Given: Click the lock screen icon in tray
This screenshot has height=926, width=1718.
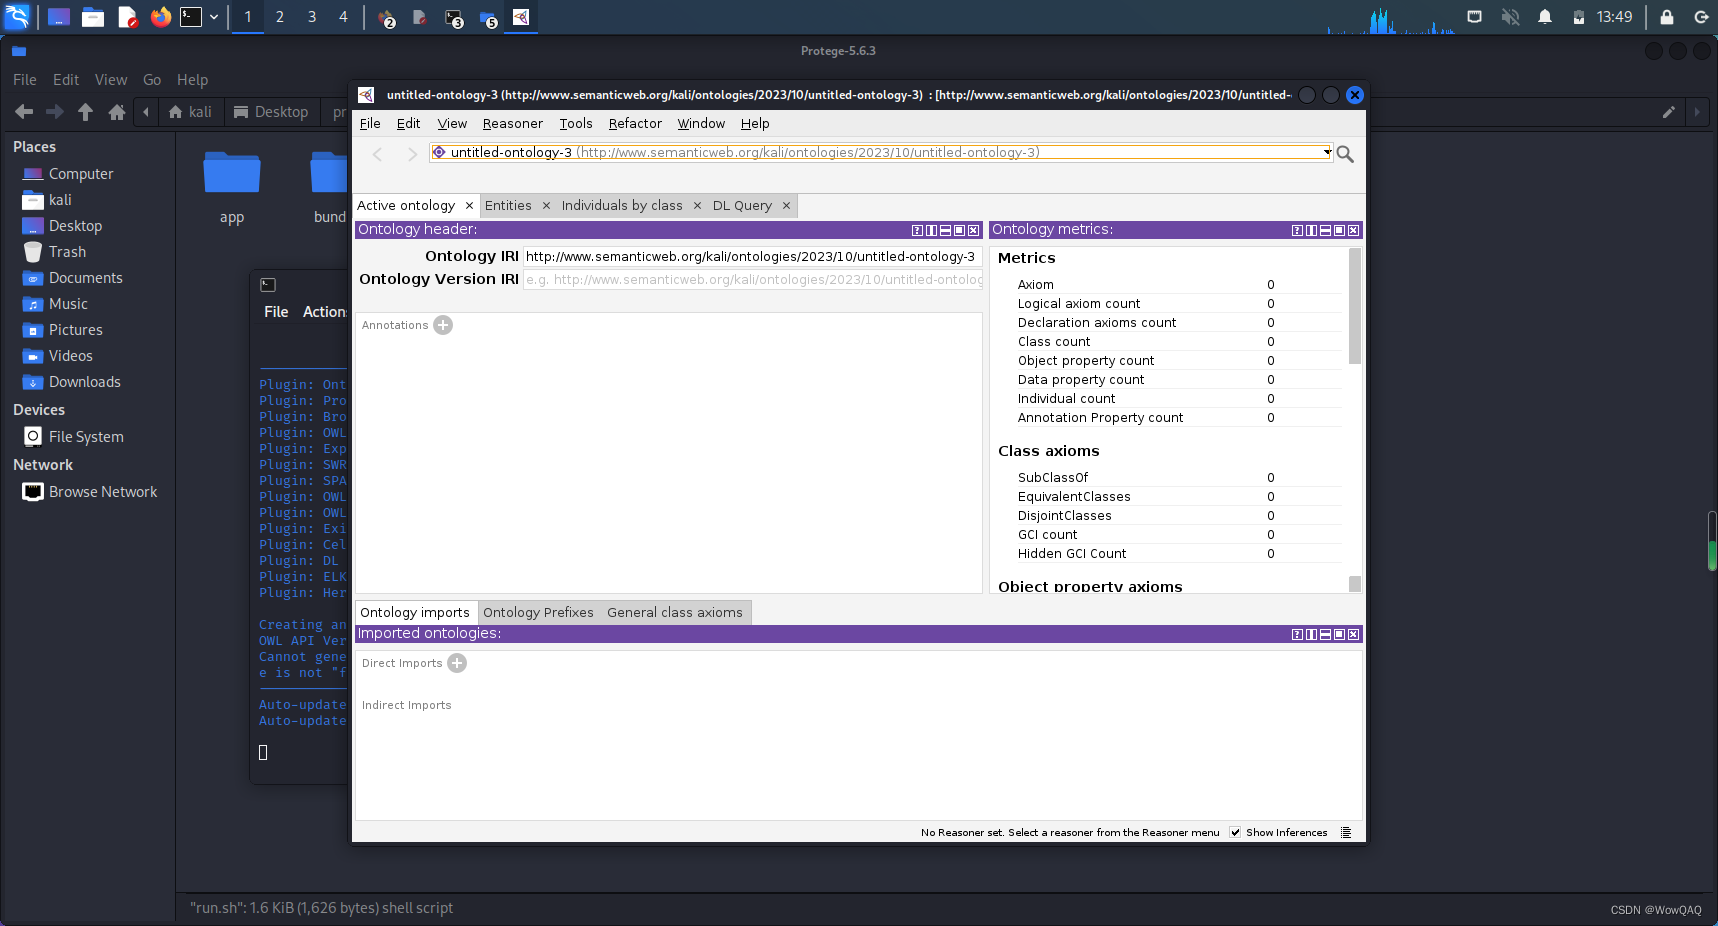Looking at the screenshot, I should [x=1667, y=17].
